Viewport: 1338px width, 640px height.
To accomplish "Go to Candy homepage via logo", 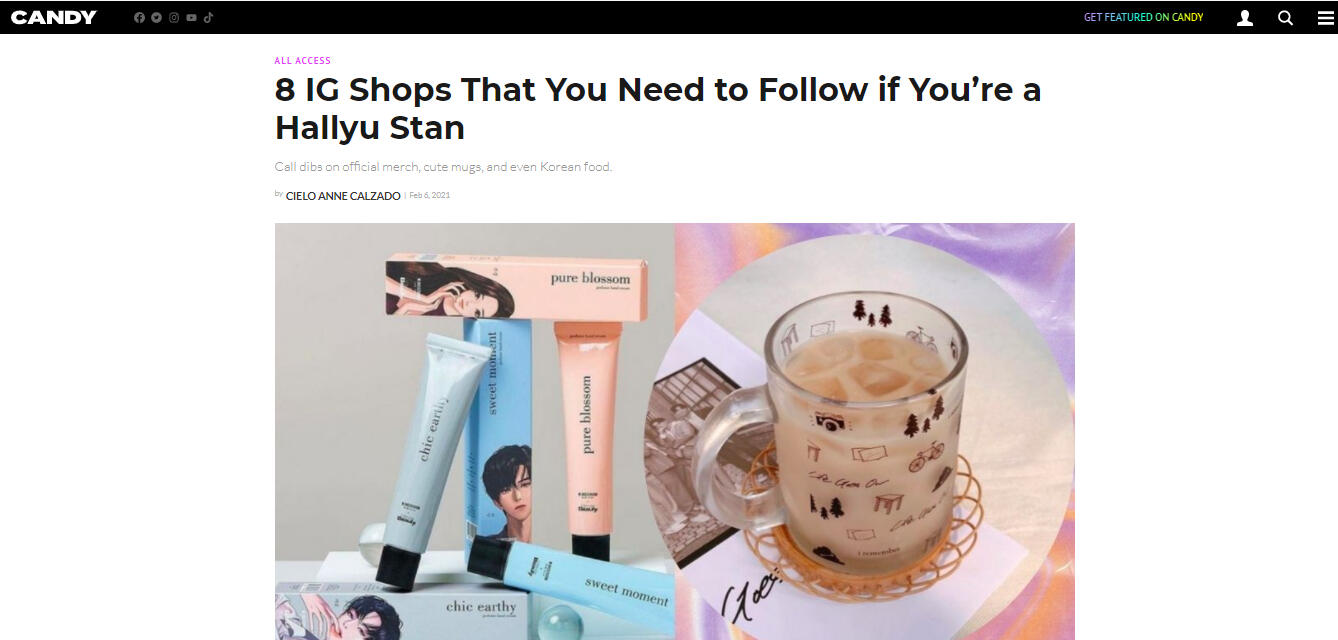I will coord(54,17).
